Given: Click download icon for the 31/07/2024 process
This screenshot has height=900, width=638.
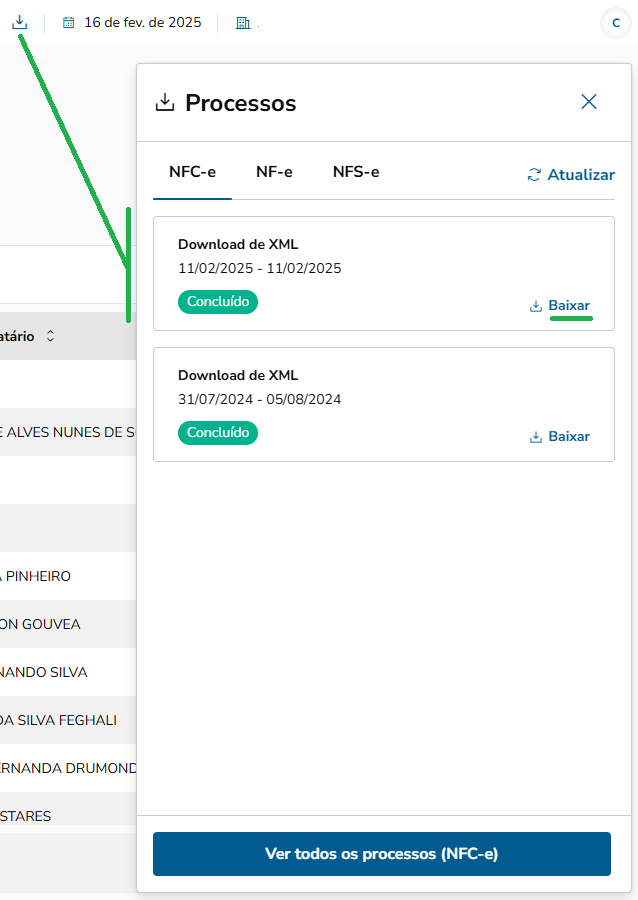Looking at the screenshot, I should 536,437.
